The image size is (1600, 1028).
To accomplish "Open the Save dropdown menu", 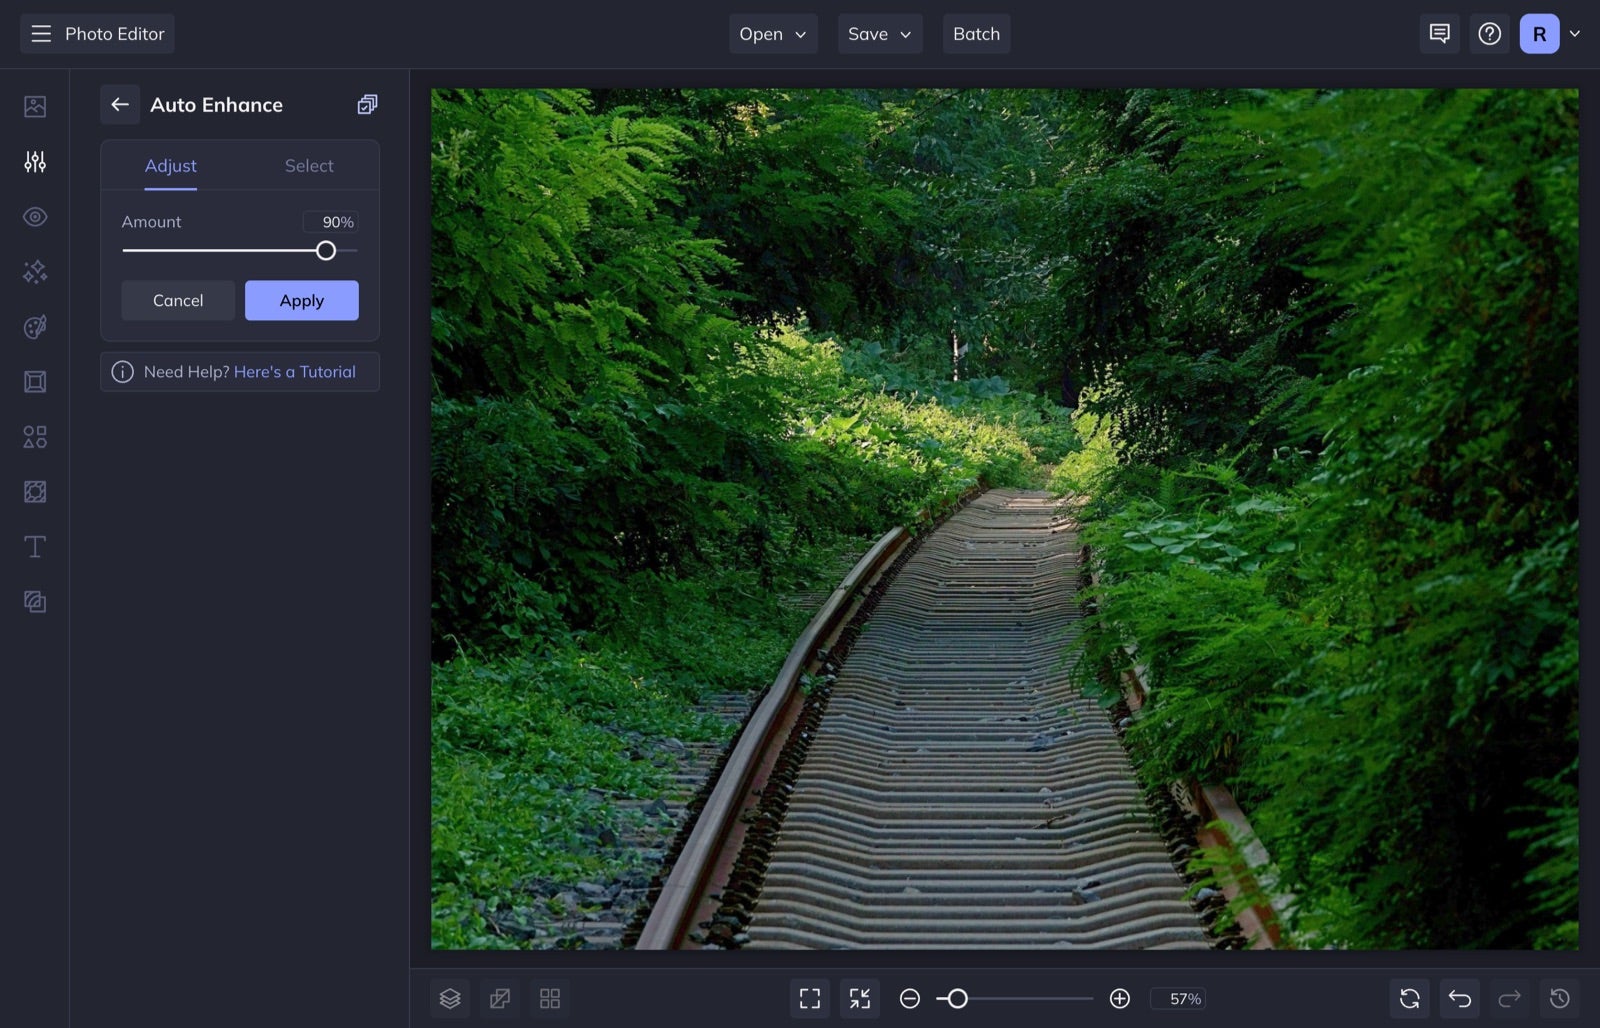I will [x=879, y=33].
